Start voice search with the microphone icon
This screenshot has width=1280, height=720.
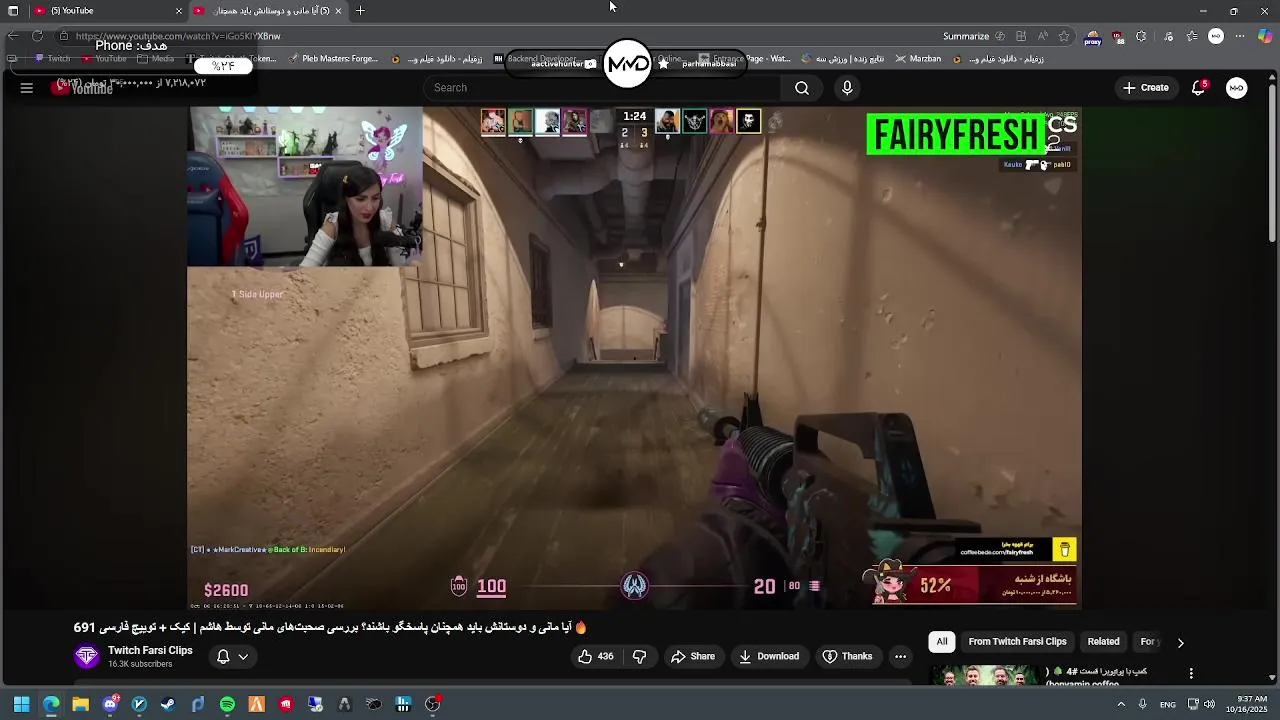point(847,88)
